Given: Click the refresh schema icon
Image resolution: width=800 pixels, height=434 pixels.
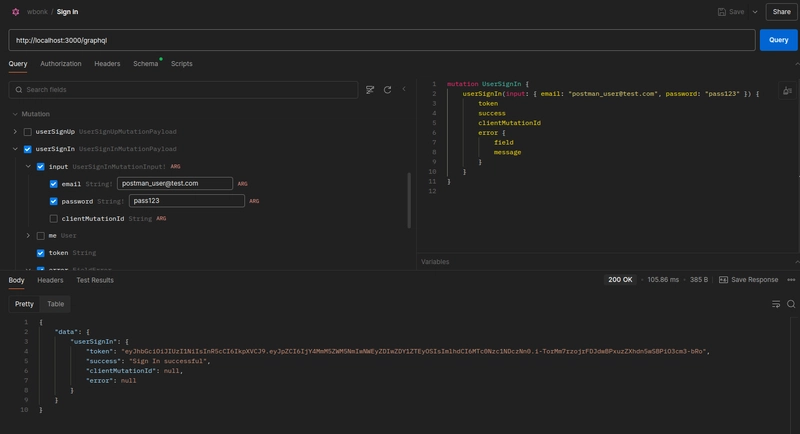Looking at the screenshot, I should (x=387, y=90).
